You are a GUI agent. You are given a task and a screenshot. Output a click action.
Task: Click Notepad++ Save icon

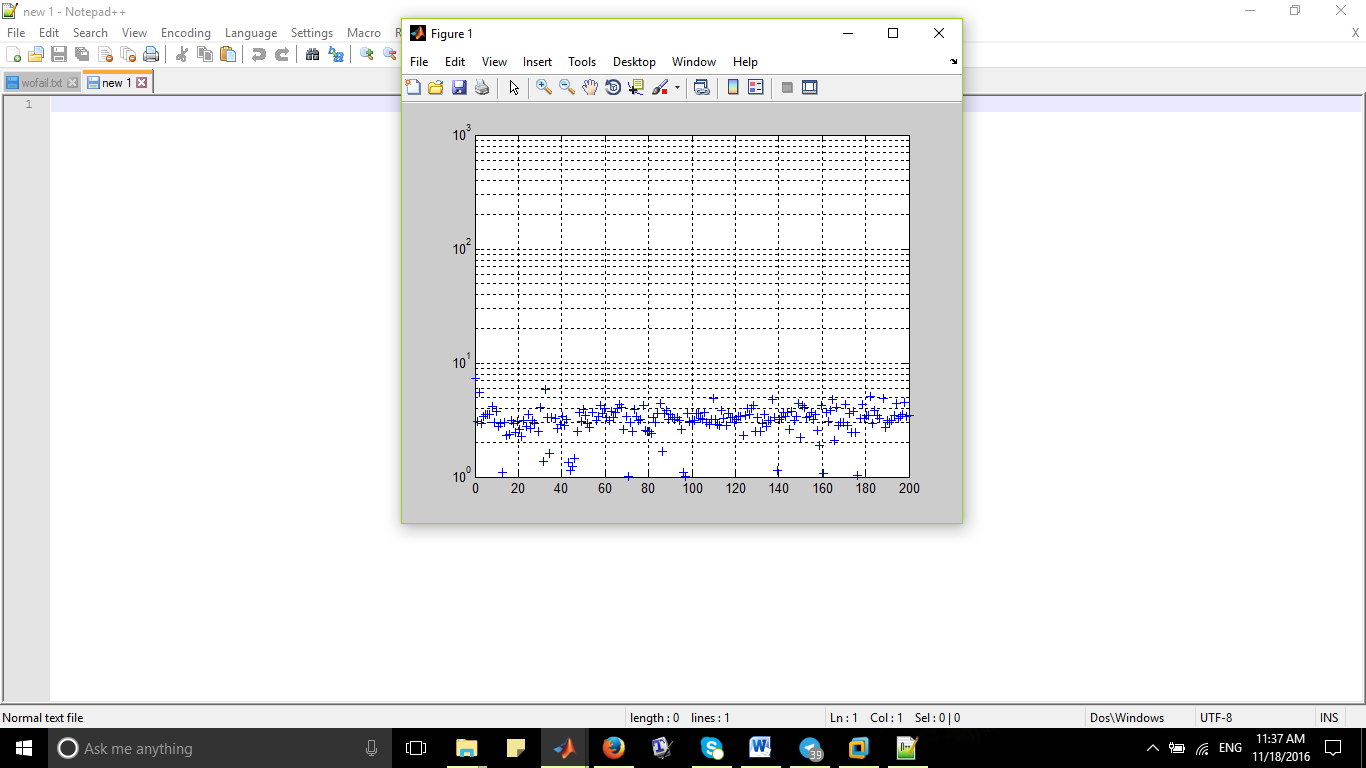59,55
